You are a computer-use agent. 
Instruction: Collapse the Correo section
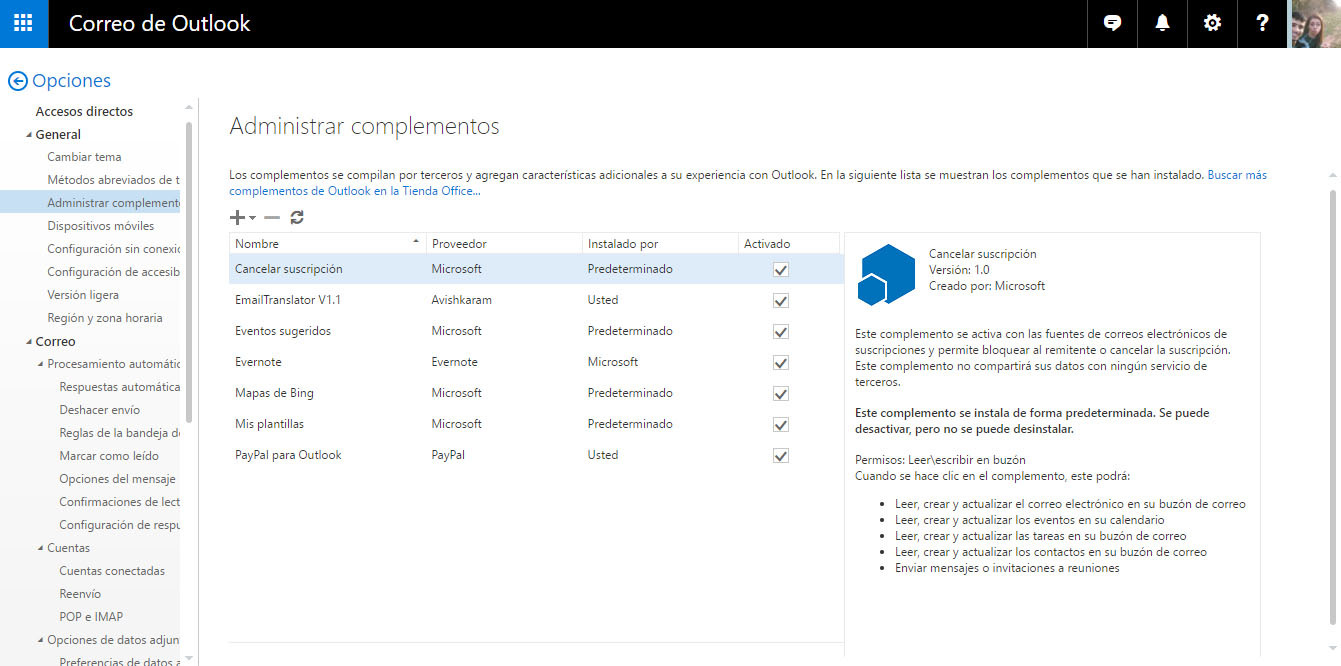tap(31, 341)
